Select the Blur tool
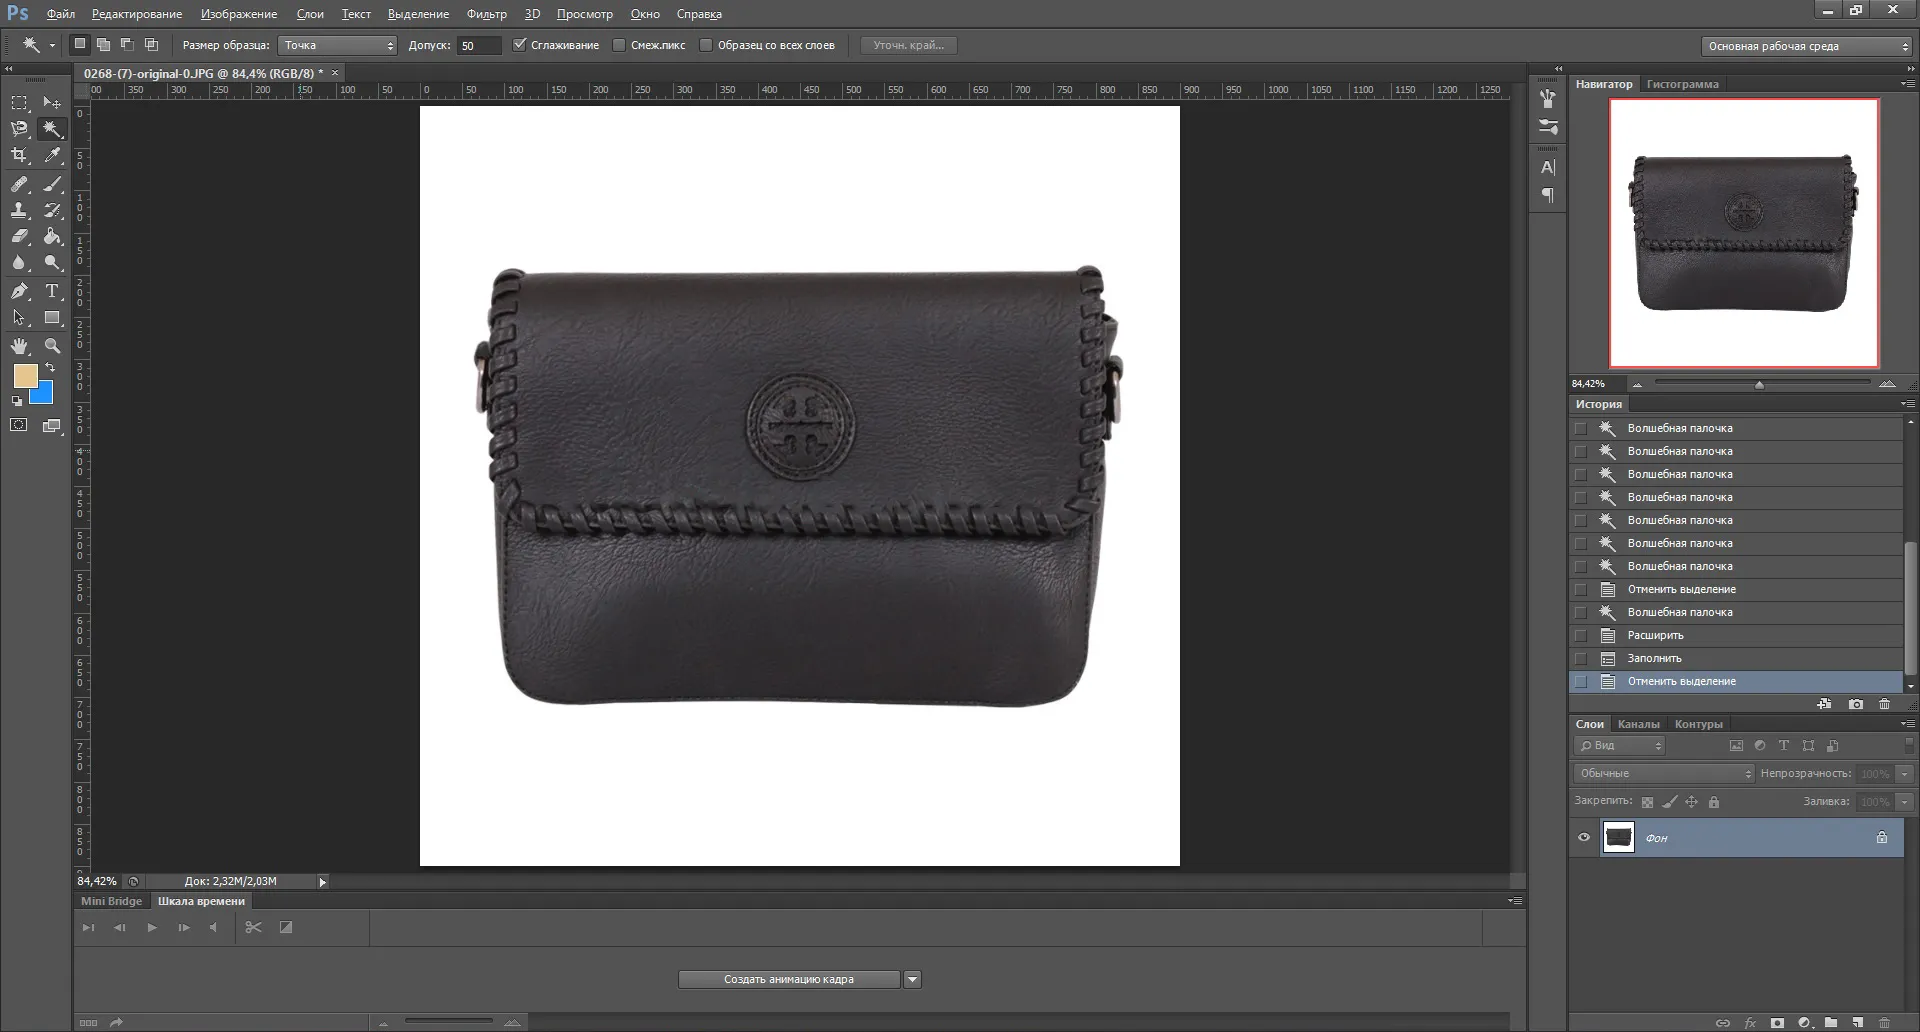 point(19,262)
